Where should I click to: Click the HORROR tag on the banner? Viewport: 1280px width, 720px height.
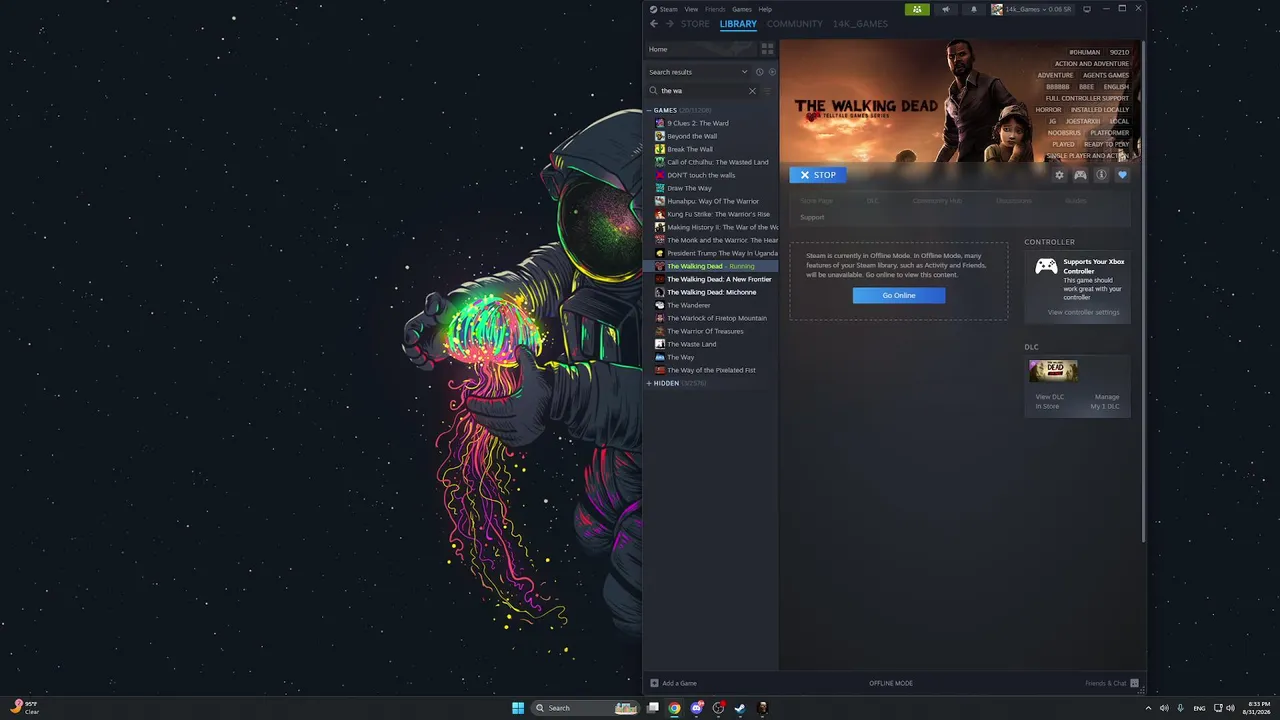click(x=1048, y=110)
